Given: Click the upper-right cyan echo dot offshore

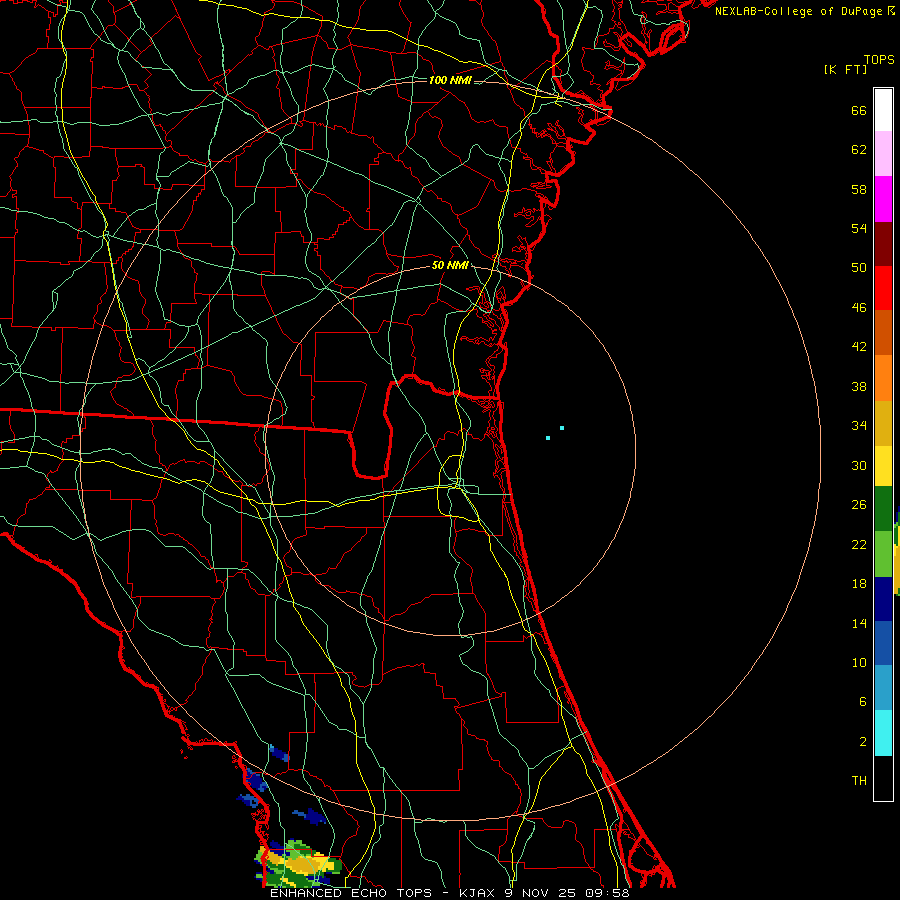Looking at the screenshot, I should [x=562, y=428].
